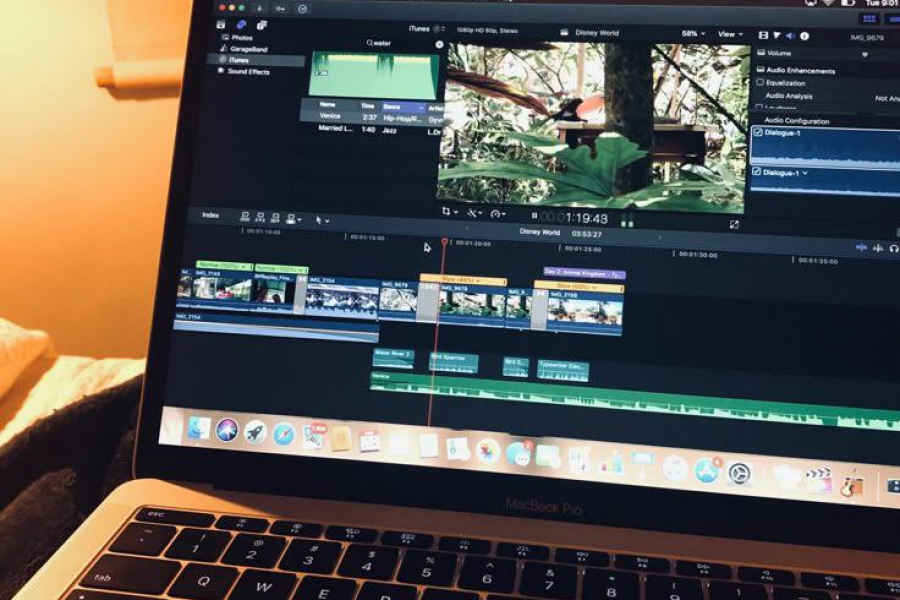Click the clapperboard icon beside Disney World

click(x=564, y=33)
